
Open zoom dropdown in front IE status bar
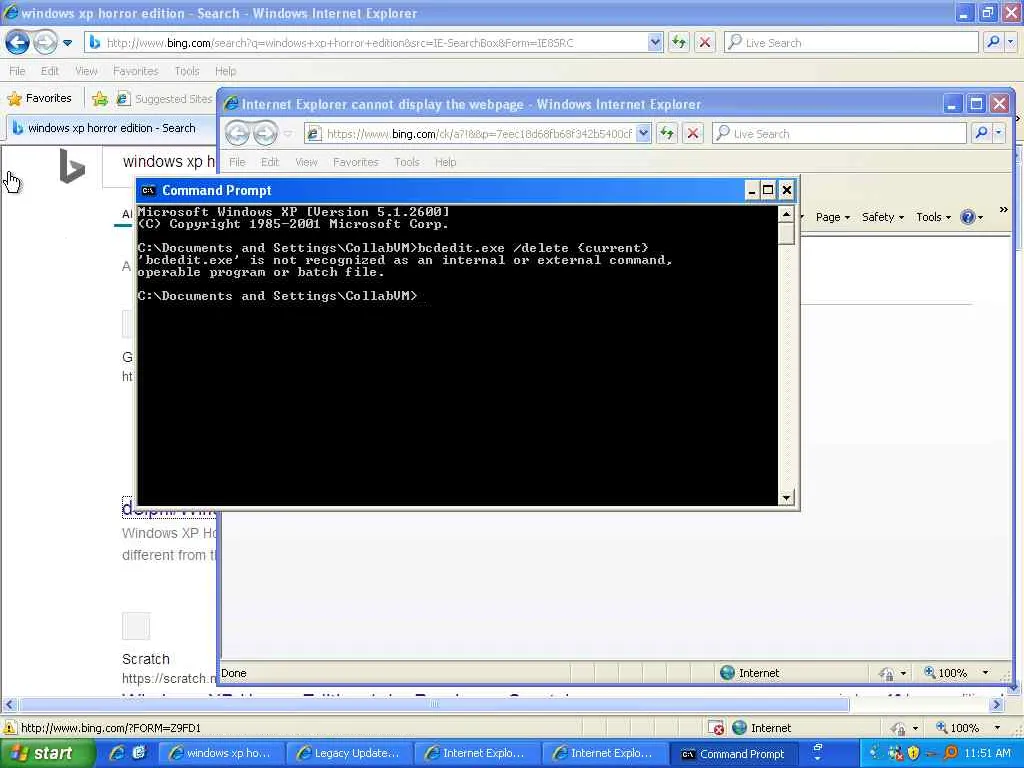(985, 673)
